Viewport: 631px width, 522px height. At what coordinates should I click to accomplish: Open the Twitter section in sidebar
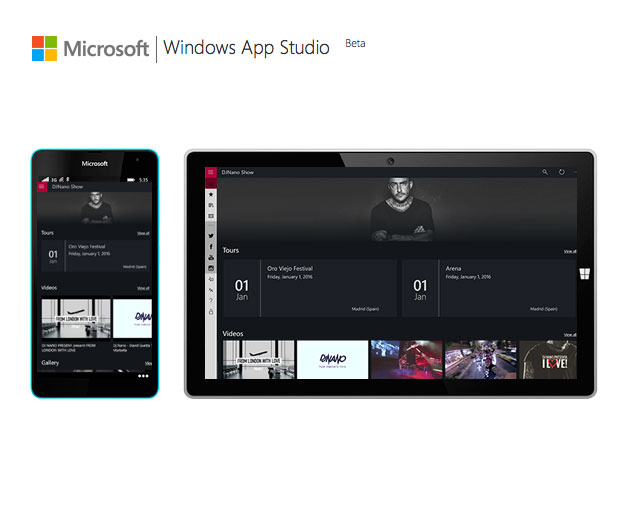211,236
